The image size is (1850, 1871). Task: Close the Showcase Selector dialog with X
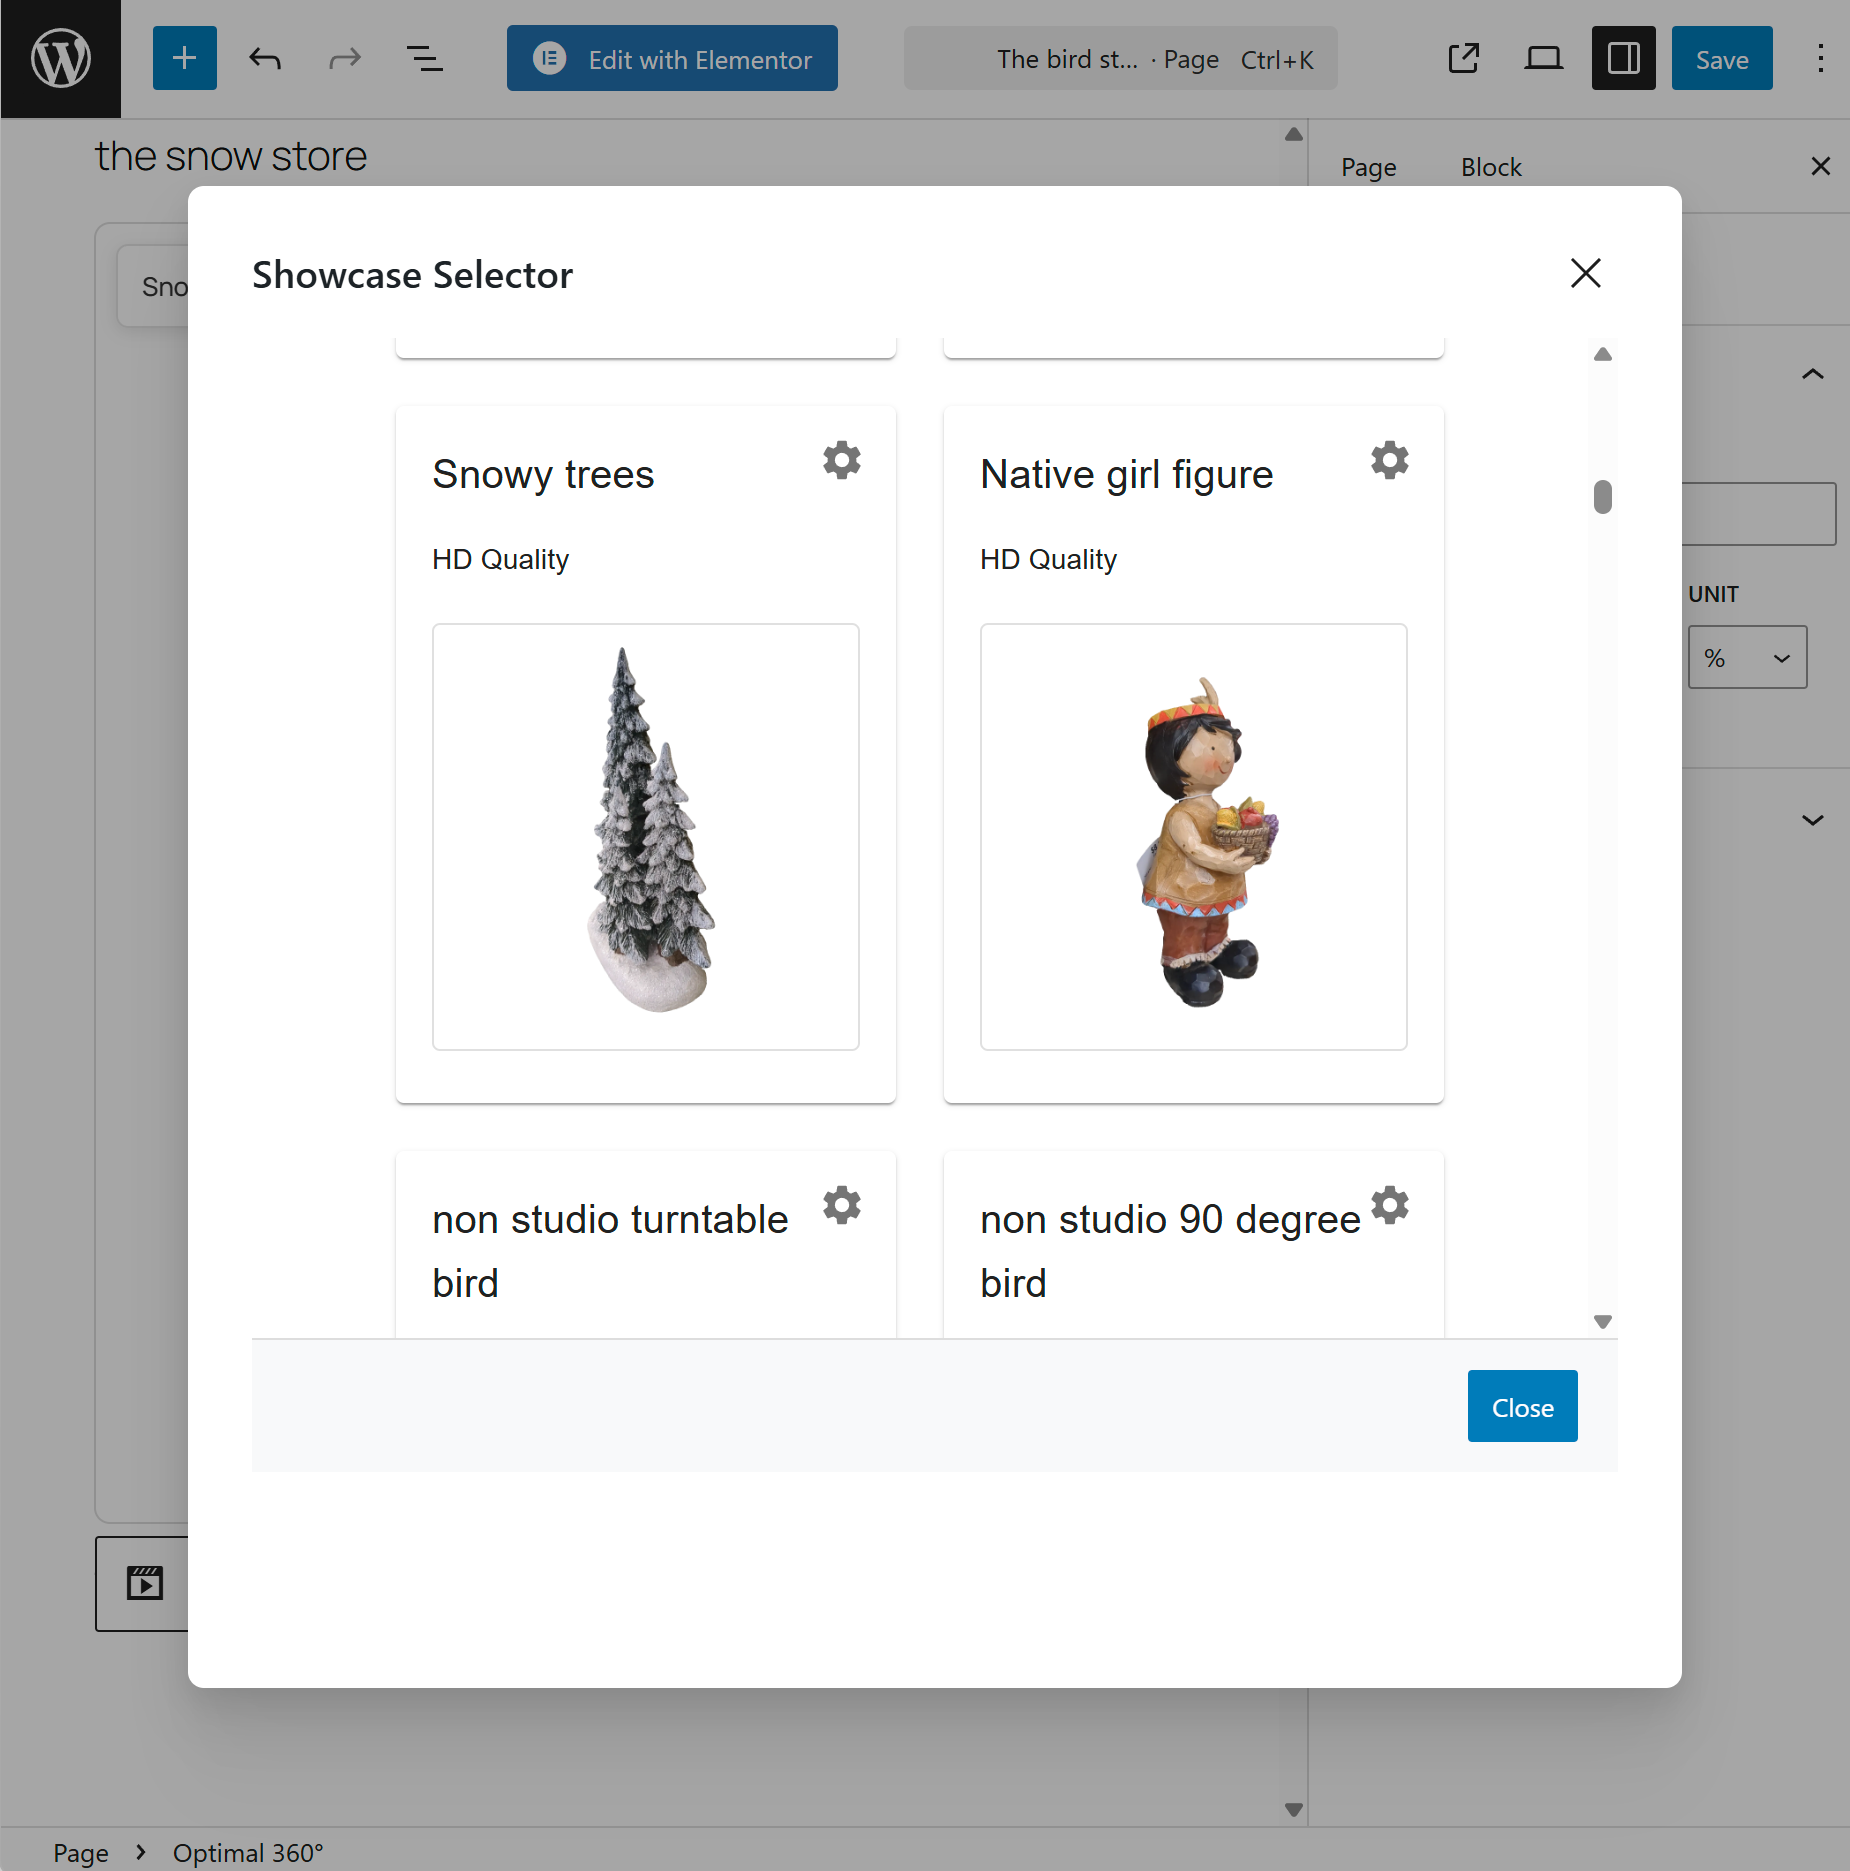coord(1586,273)
